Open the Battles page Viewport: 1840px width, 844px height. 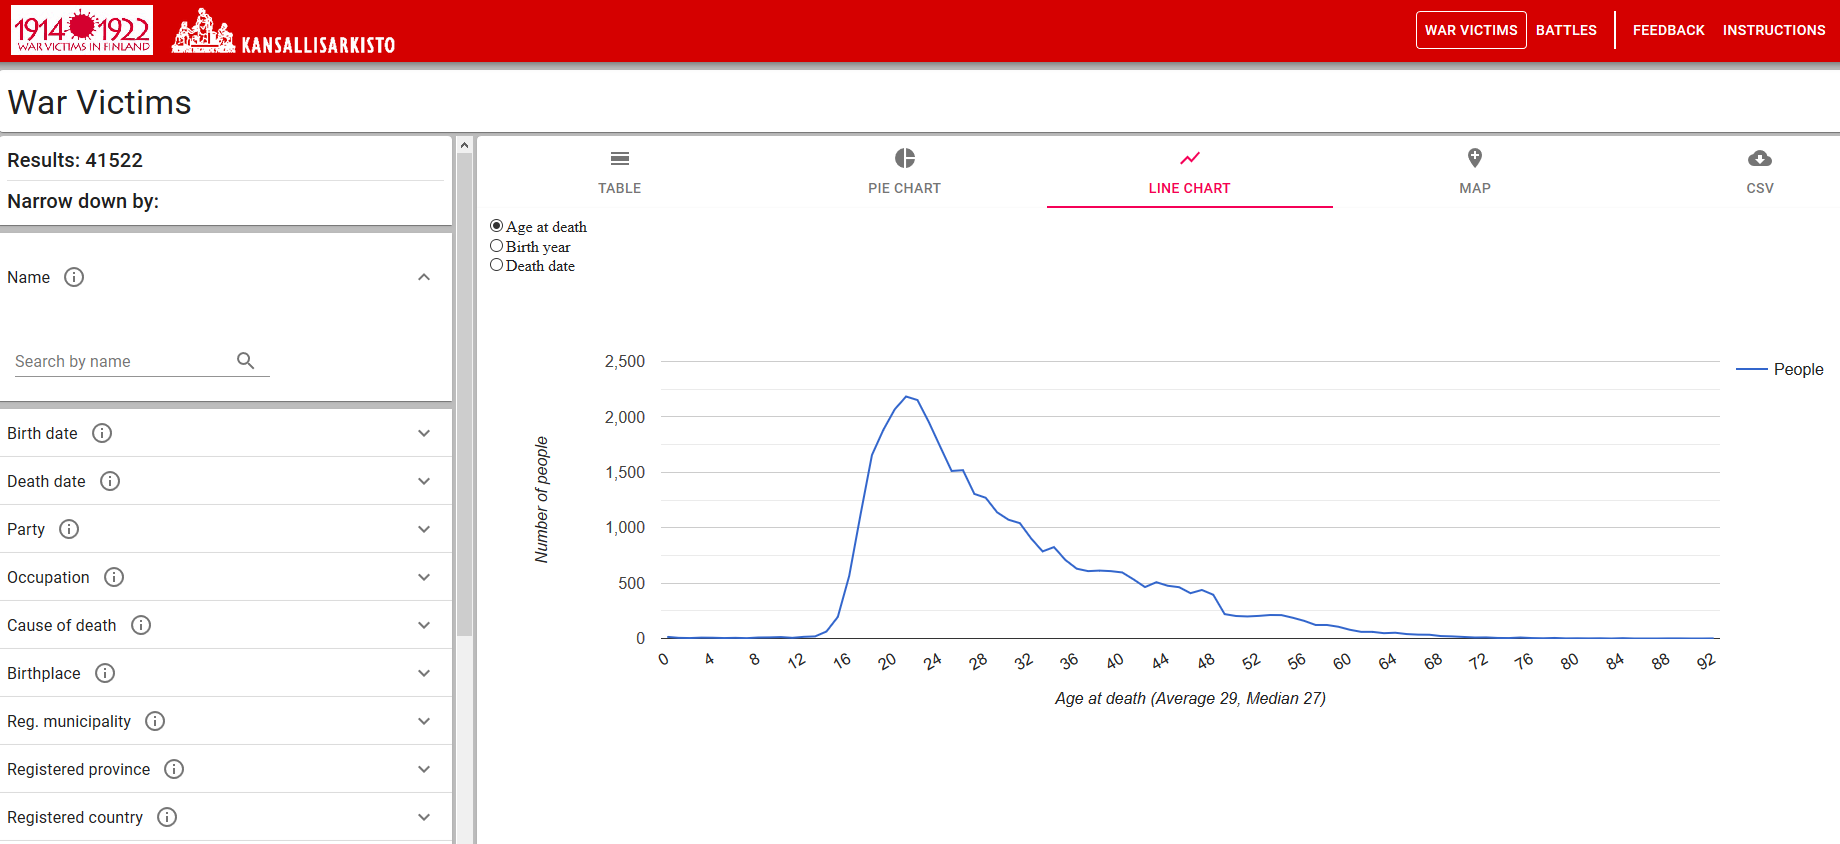(x=1566, y=30)
